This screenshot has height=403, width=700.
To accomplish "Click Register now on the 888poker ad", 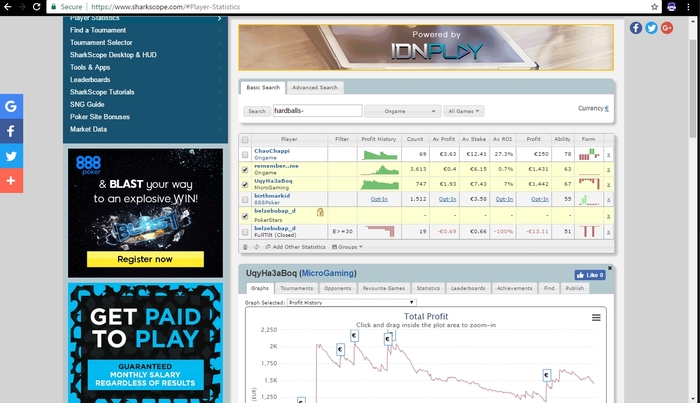I will [x=145, y=259].
